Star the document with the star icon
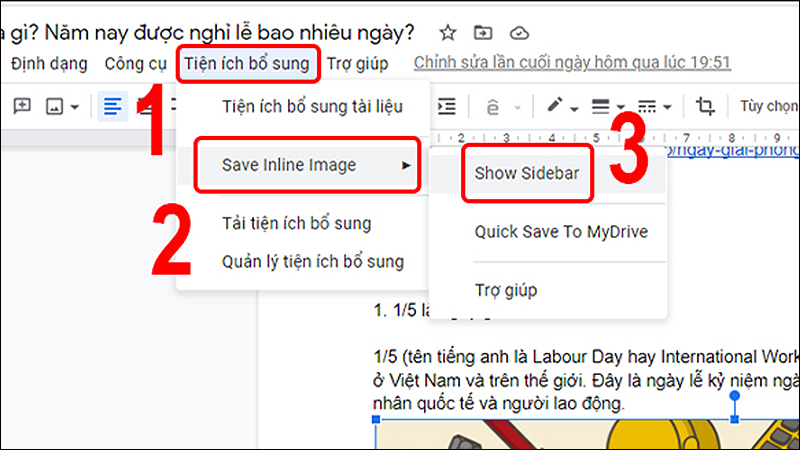This screenshot has height=450, width=800. 447,33
